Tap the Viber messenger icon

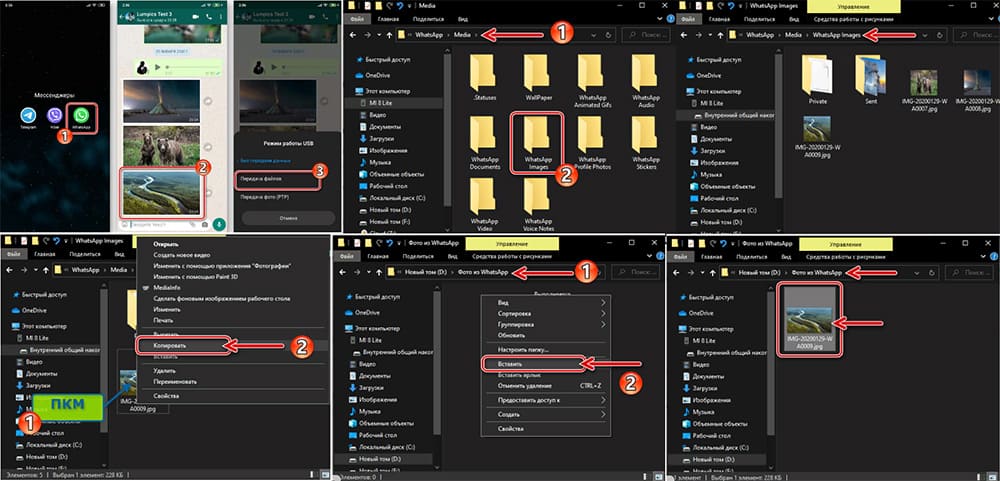(53, 118)
